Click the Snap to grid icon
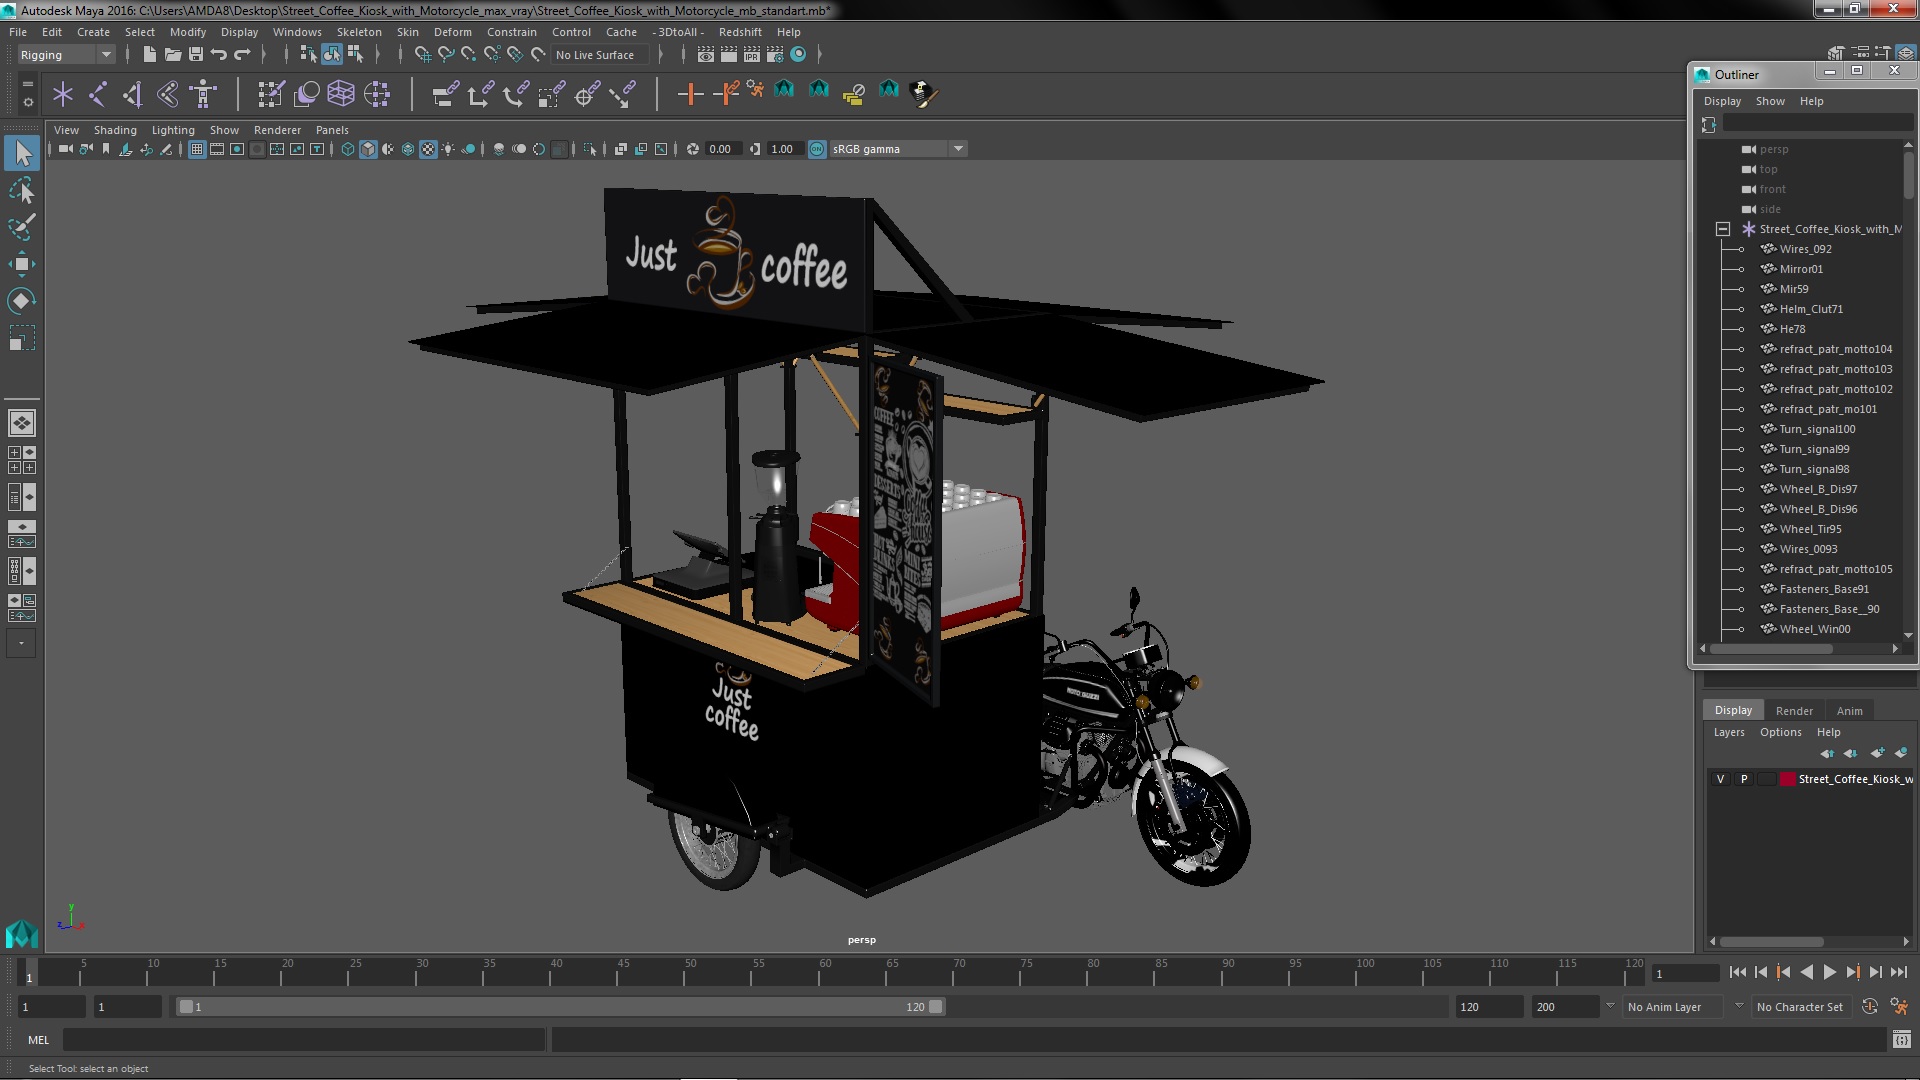 pos(421,54)
